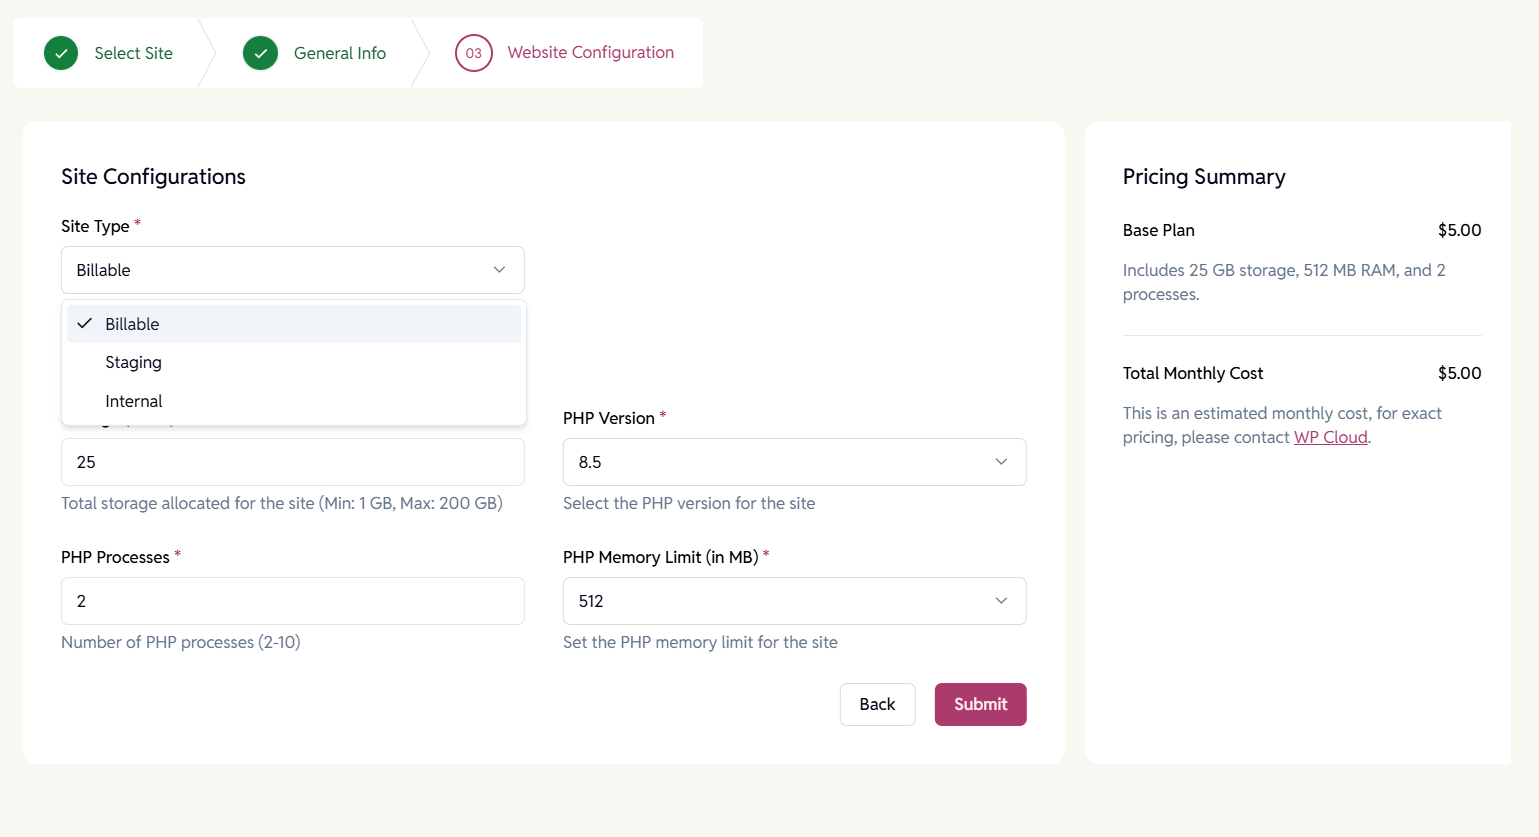Open the WP Cloud link
Image resolution: width=1539 pixels, height=837 pixels.
(1330, 437)
